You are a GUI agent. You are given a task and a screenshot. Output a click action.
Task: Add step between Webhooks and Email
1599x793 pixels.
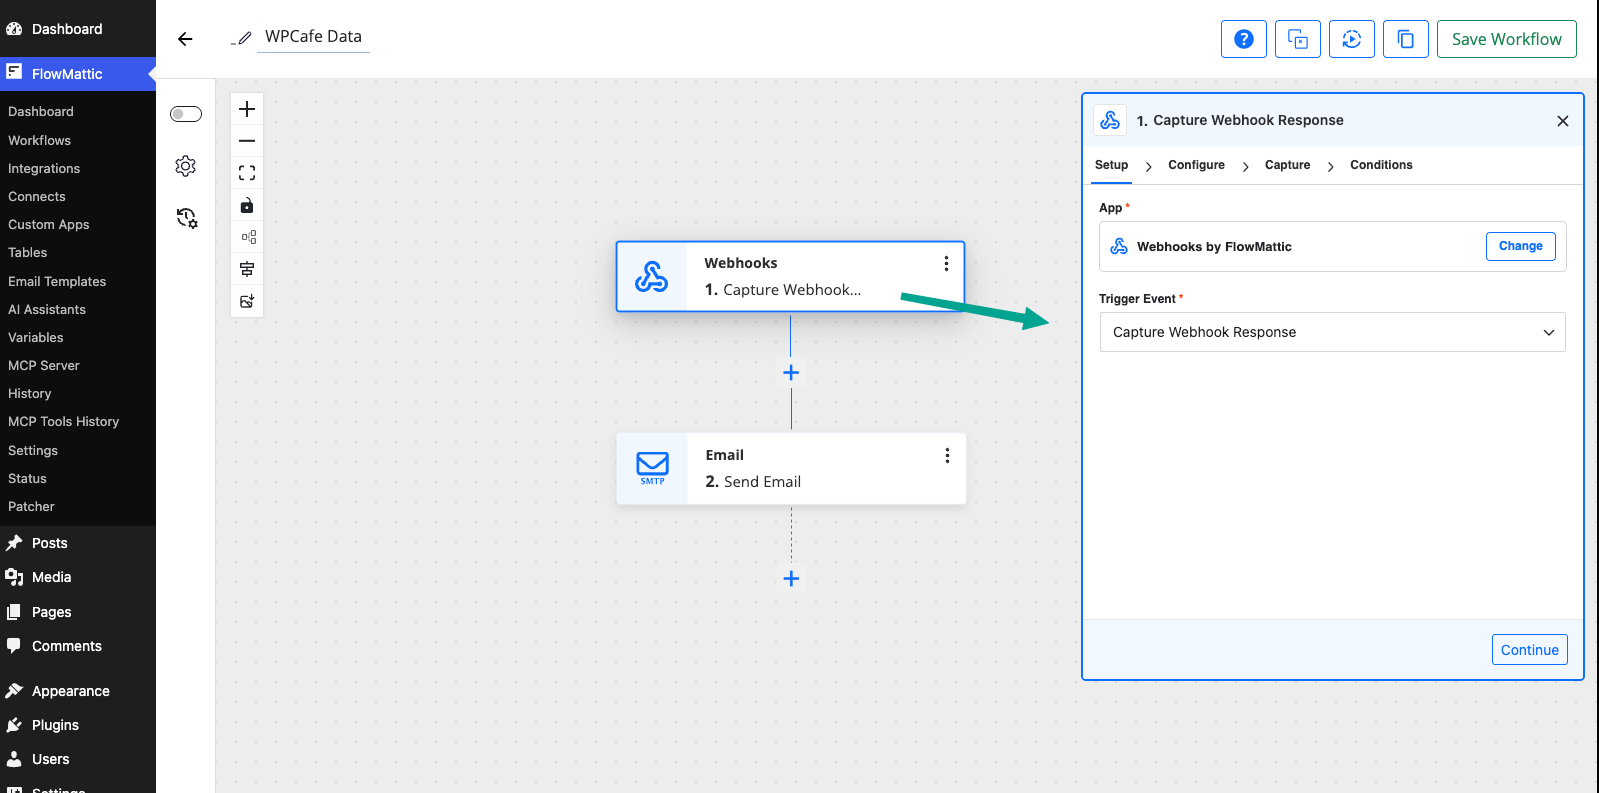click(791, 373)
